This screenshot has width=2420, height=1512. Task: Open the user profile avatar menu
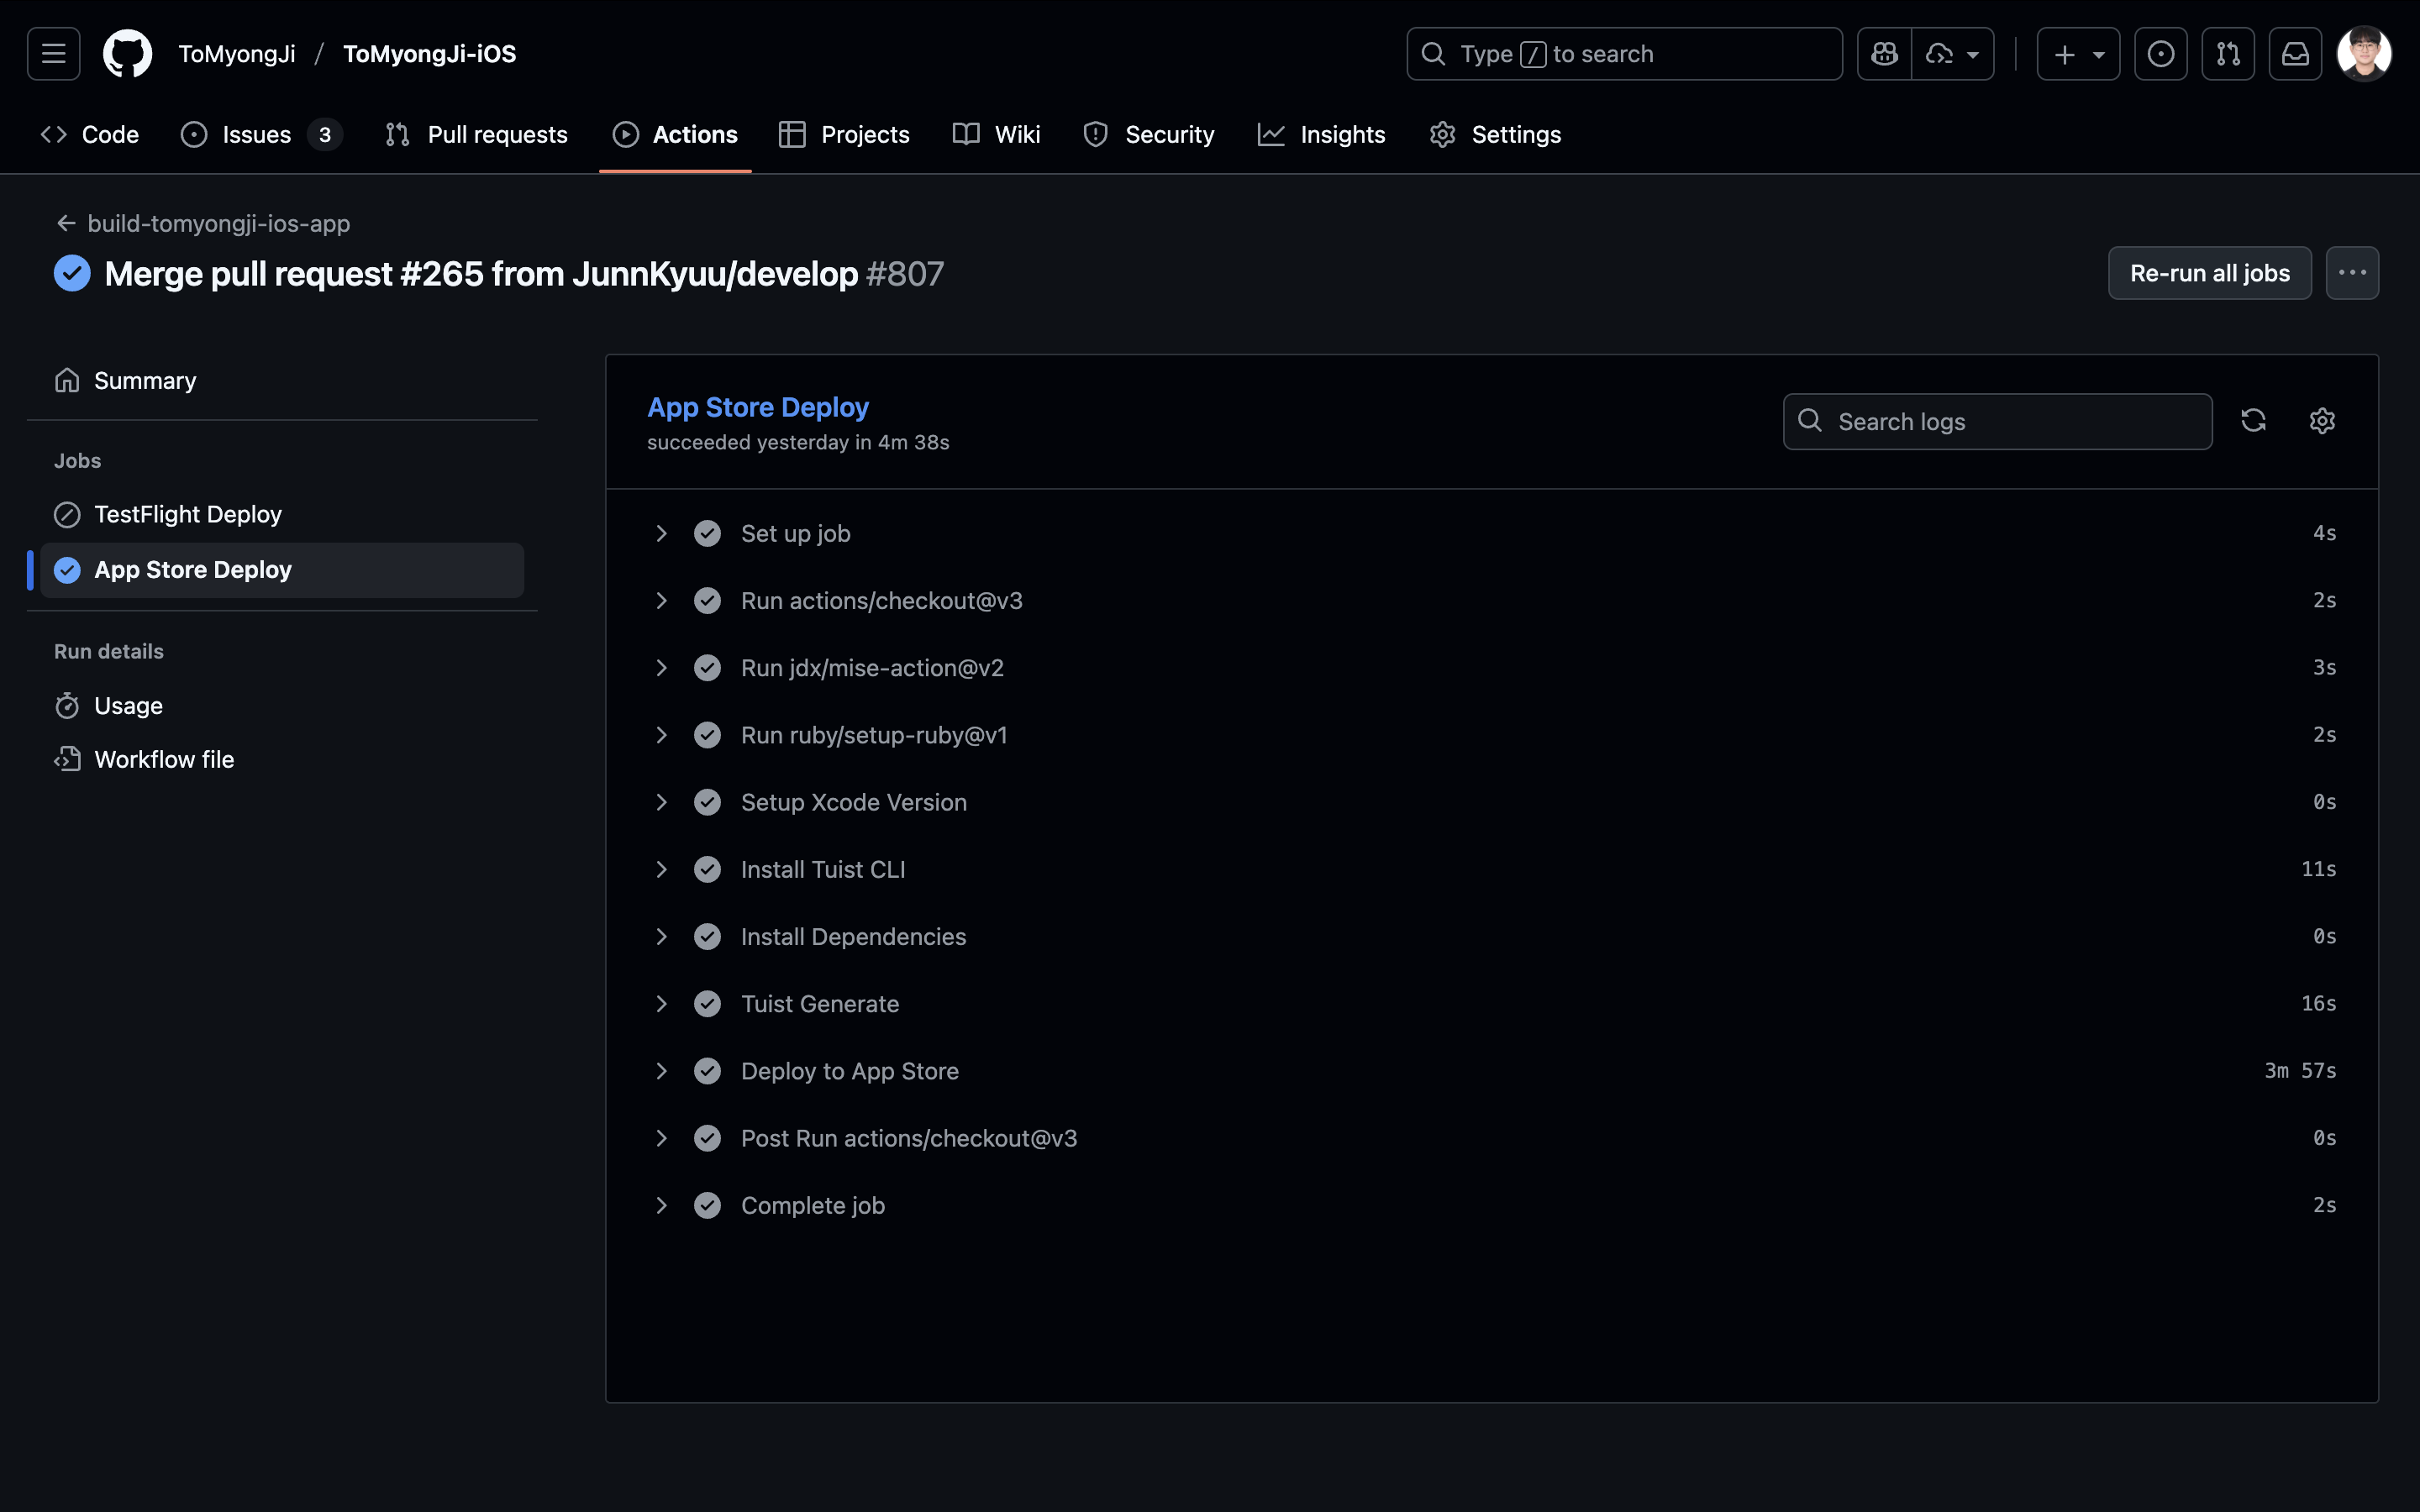[2363, 54]
